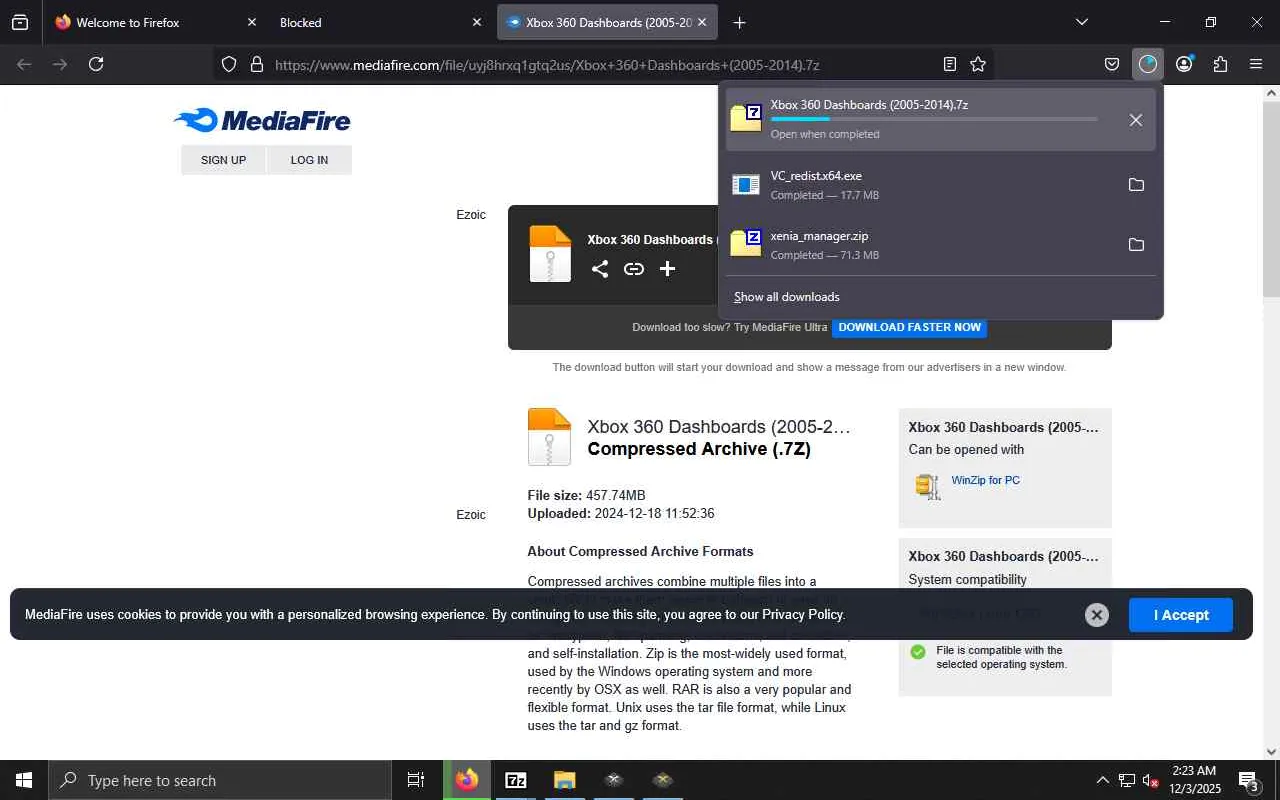Open the Firefox account icon
1280x800 pixels.
click(x=1184, y=64)
